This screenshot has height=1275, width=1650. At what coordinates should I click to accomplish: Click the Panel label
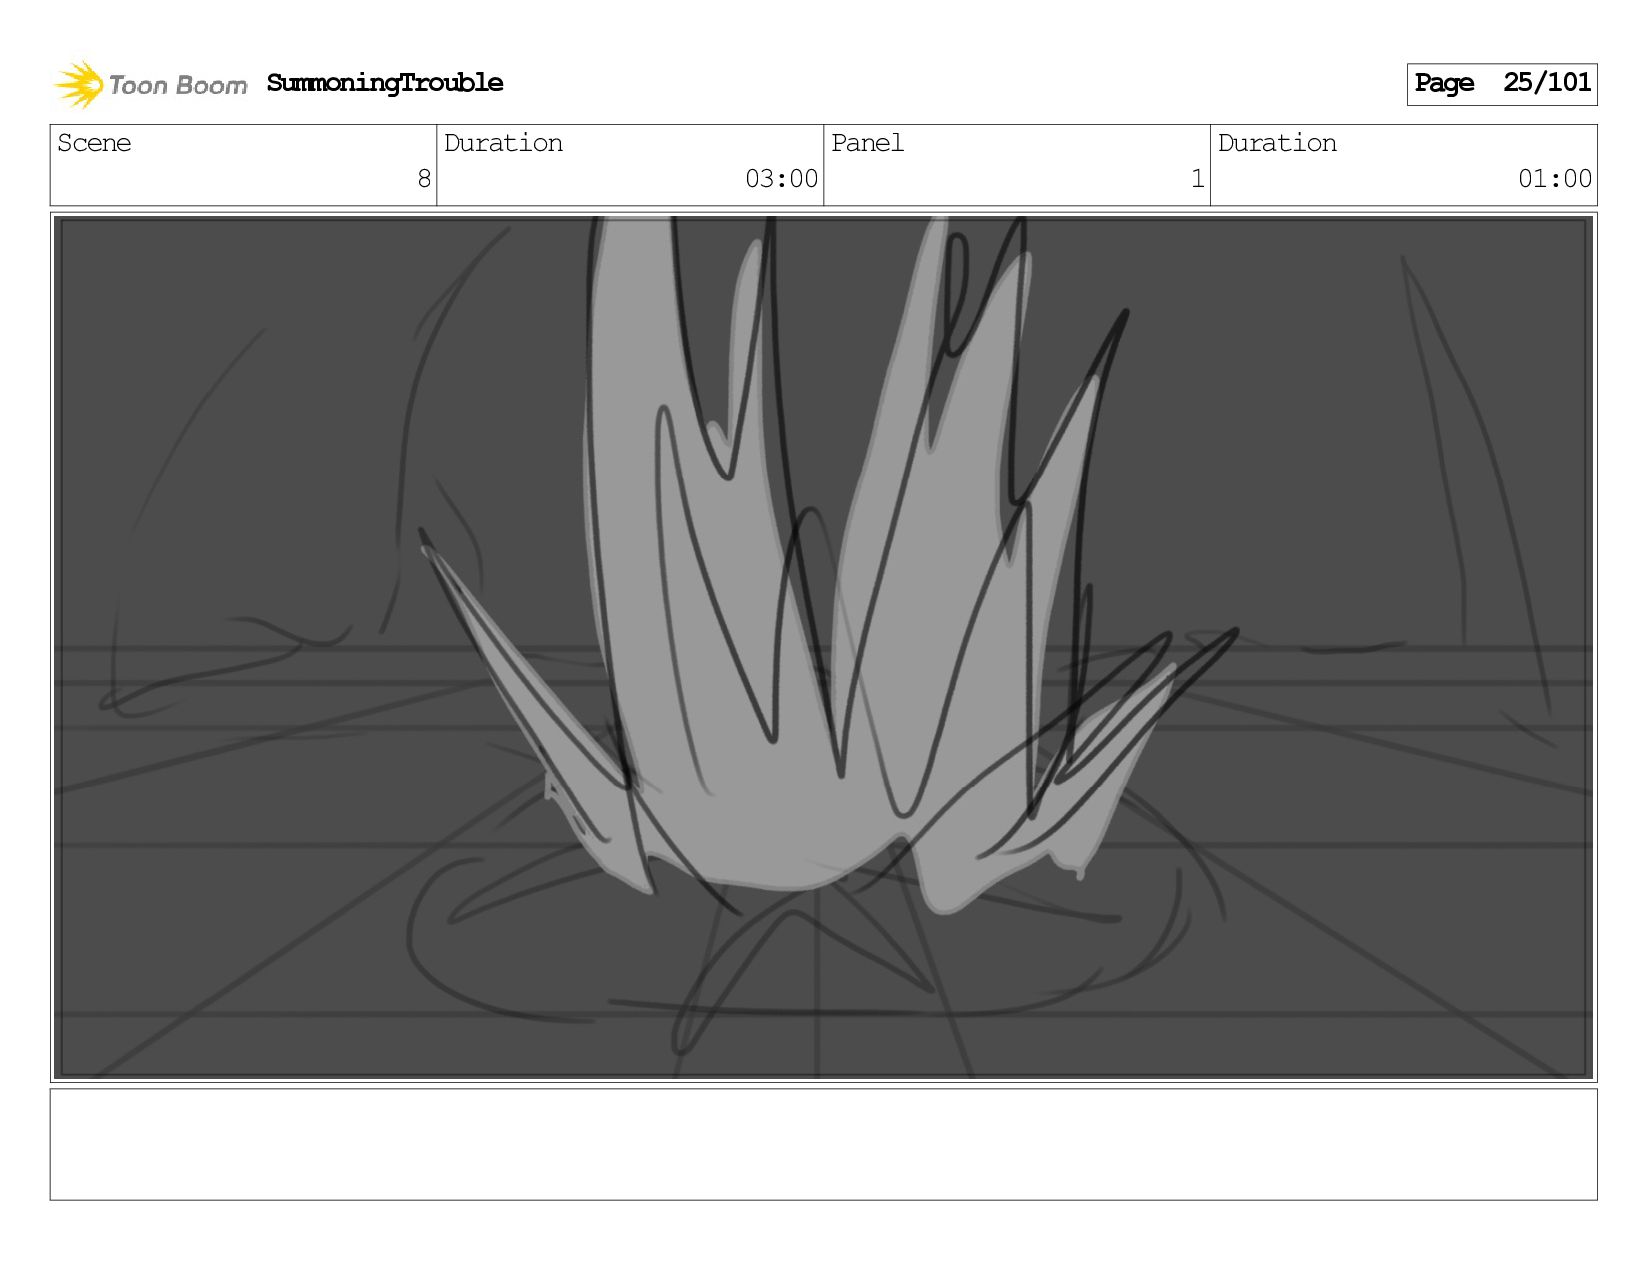click(867, 143)
